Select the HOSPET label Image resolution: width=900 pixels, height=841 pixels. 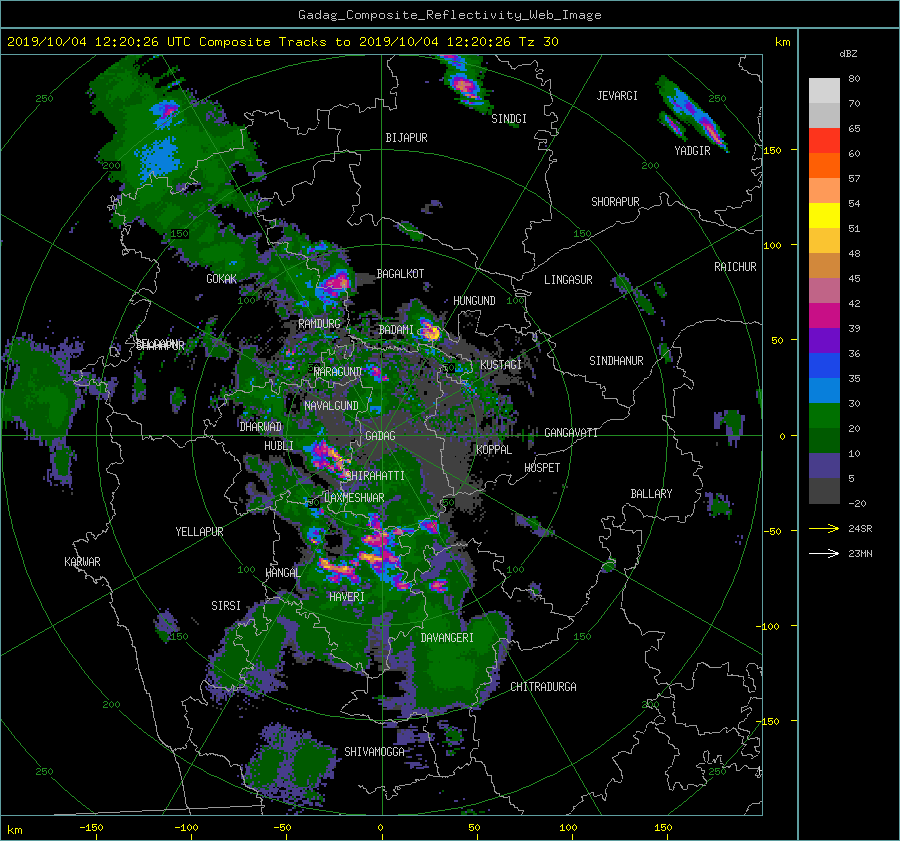pos(542,468)
